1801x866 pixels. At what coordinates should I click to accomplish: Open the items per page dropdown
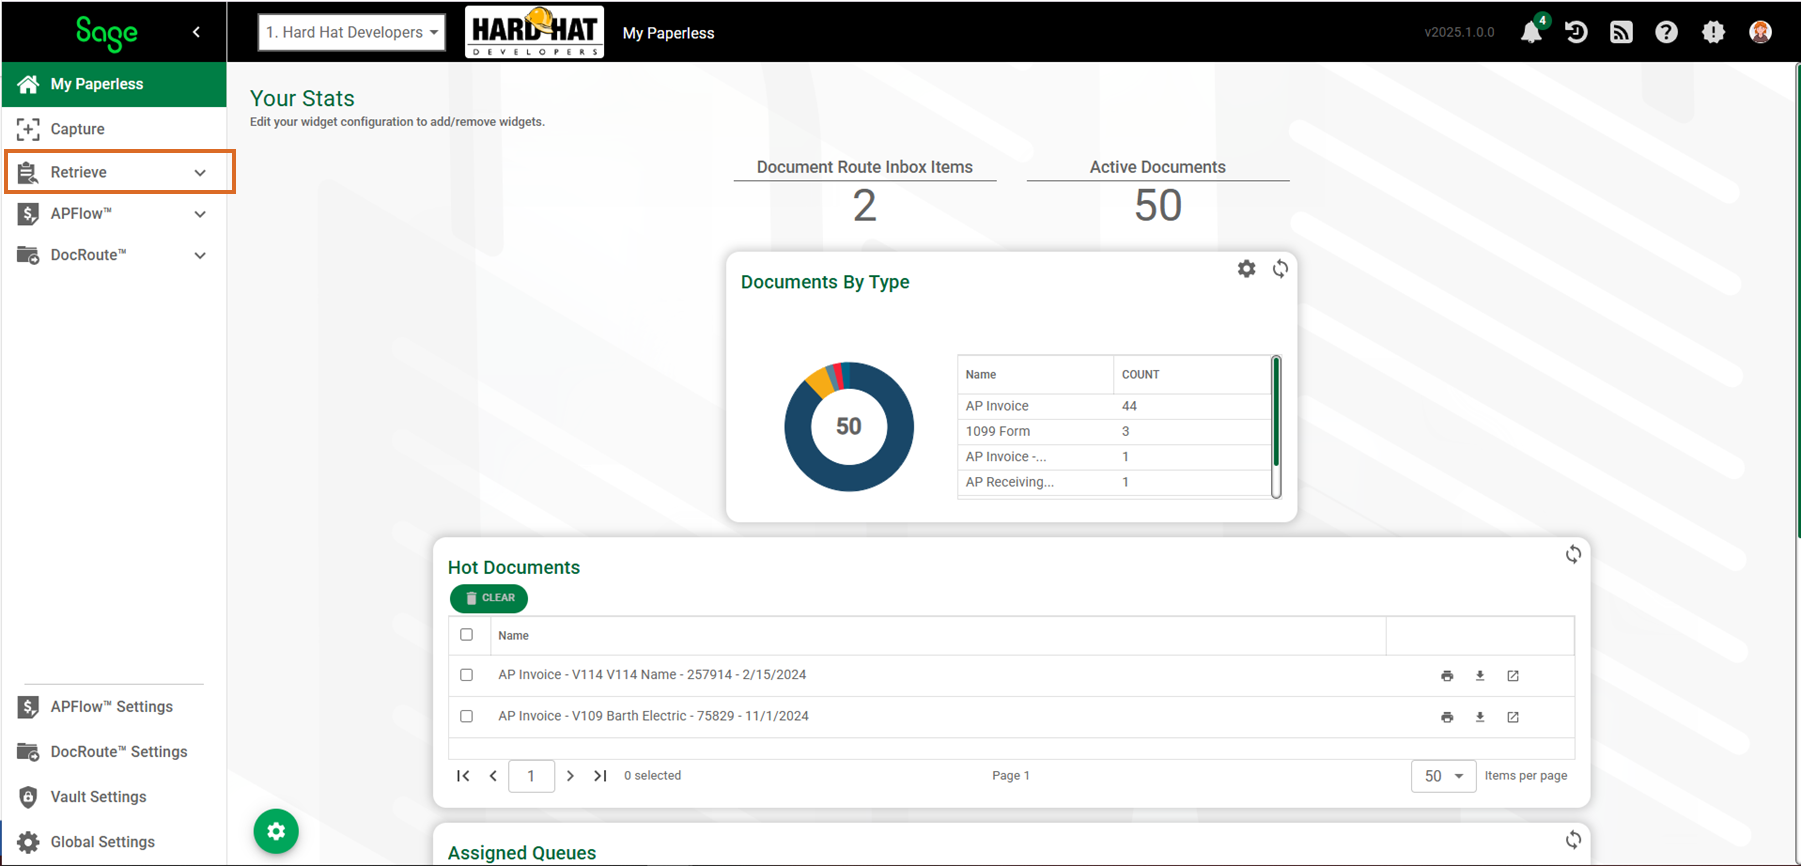click(1443, 776)
